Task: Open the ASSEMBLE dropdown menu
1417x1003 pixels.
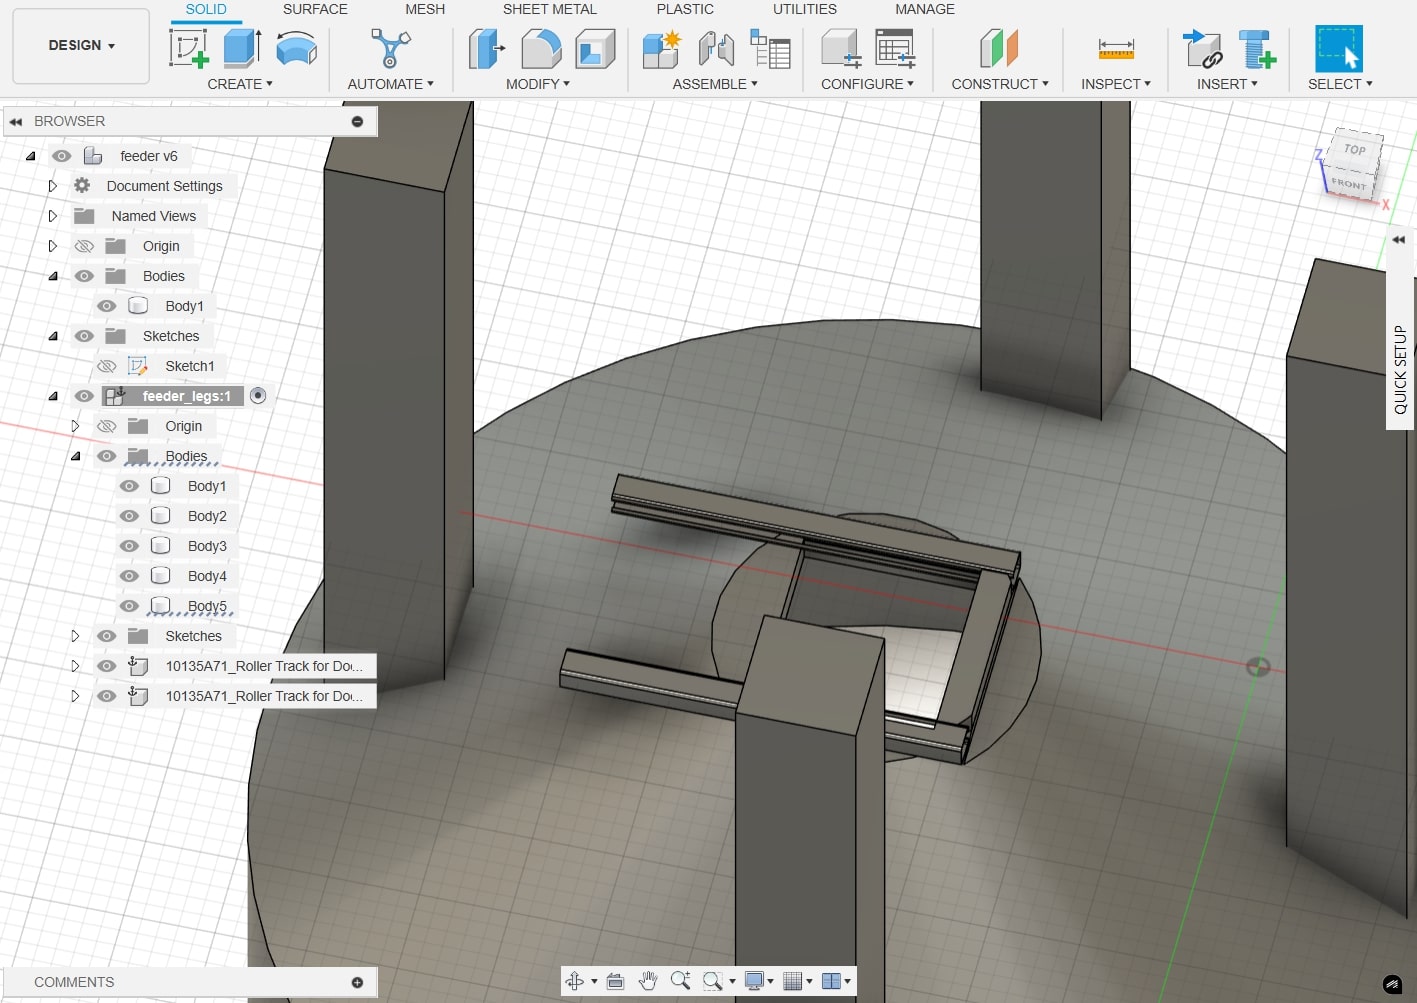Action: coord(715,84)
